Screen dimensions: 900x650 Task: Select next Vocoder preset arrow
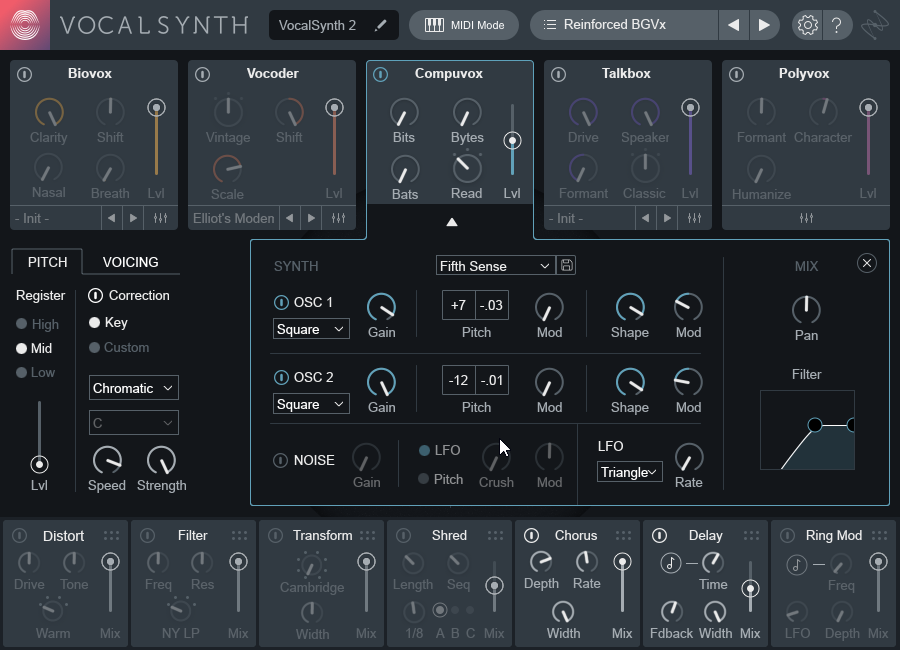tap(311, 218)
